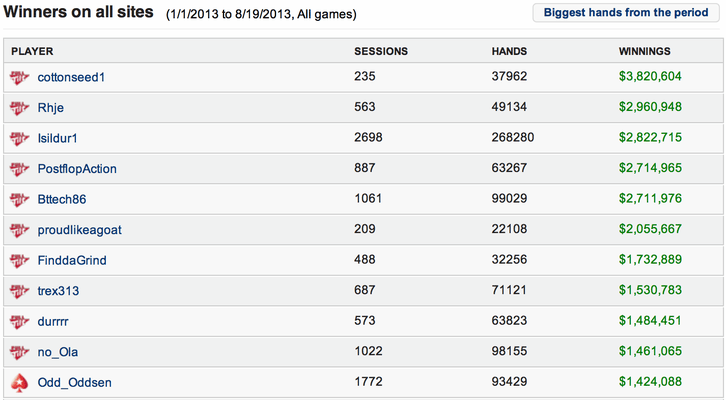Click site icon next to proudlikeagoat

pyautogui.click(x=19, y=230)
